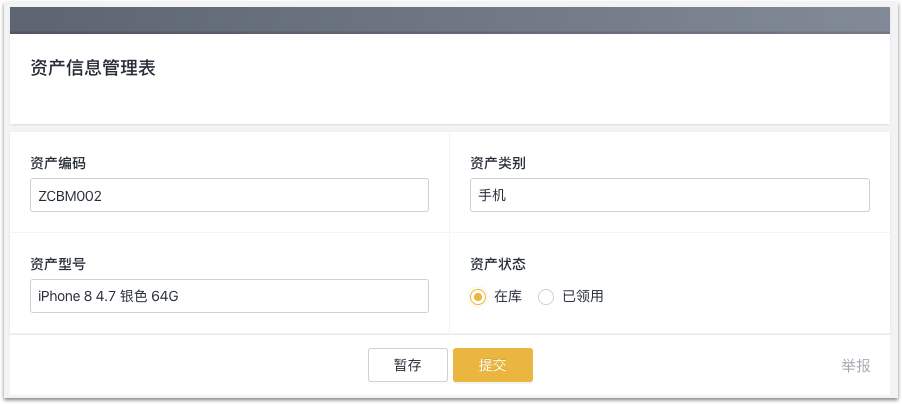Focus the 资产类别 field showing 手机
This screenshot has width=902, height=404.
point(669,196)
